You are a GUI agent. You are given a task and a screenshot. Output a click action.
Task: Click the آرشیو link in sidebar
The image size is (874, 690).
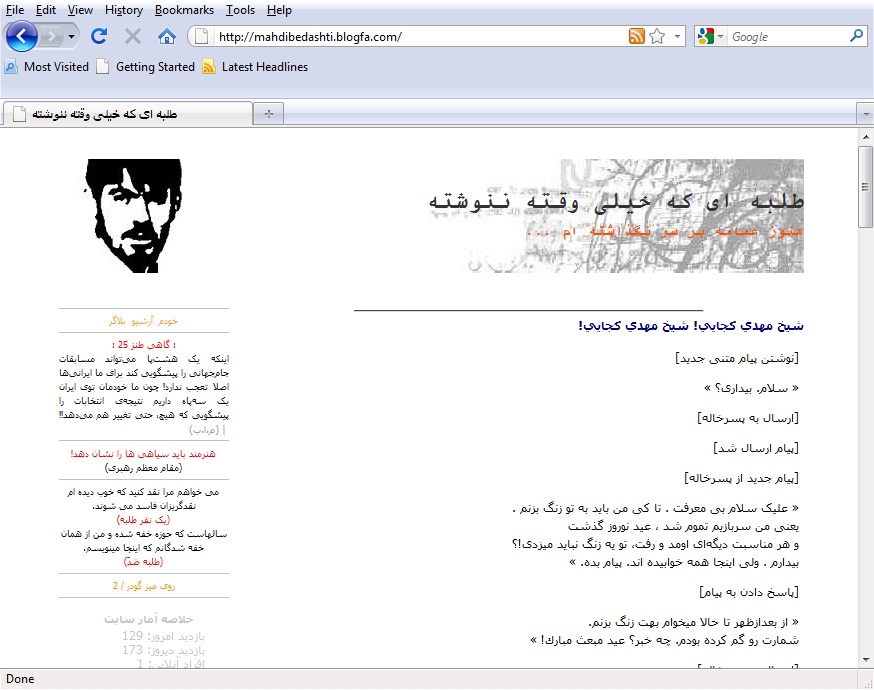(143, 321)
